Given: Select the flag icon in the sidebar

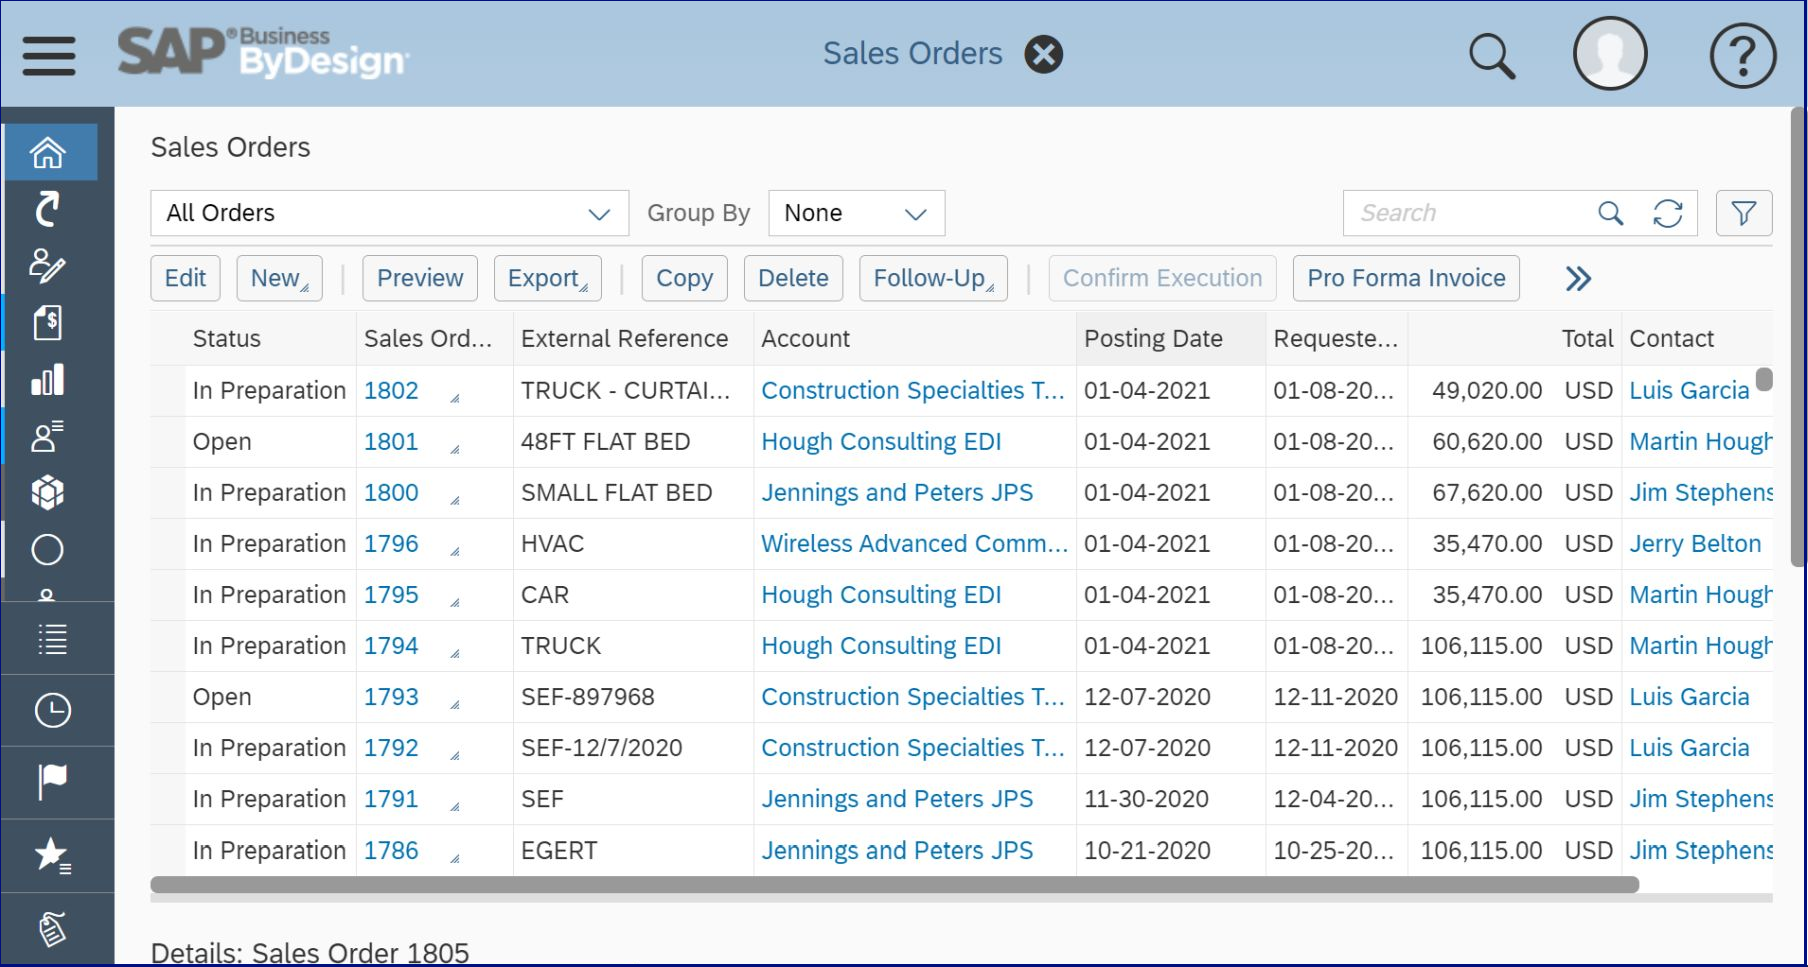Looking at the screenshot, I should click(51, 782).
